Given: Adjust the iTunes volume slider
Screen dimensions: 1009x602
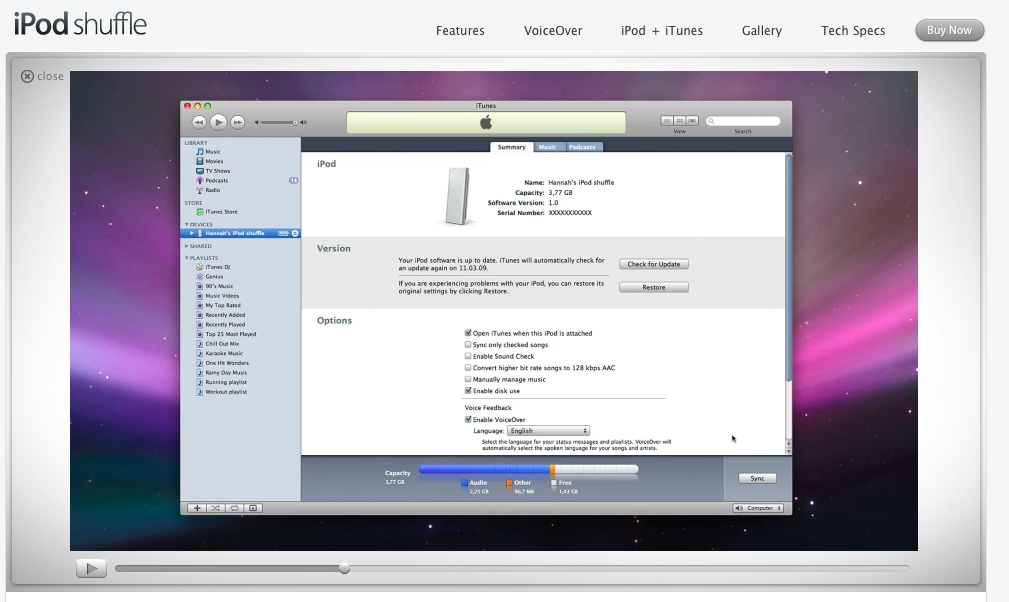Looking at the screenshot, I should point(281,122).
